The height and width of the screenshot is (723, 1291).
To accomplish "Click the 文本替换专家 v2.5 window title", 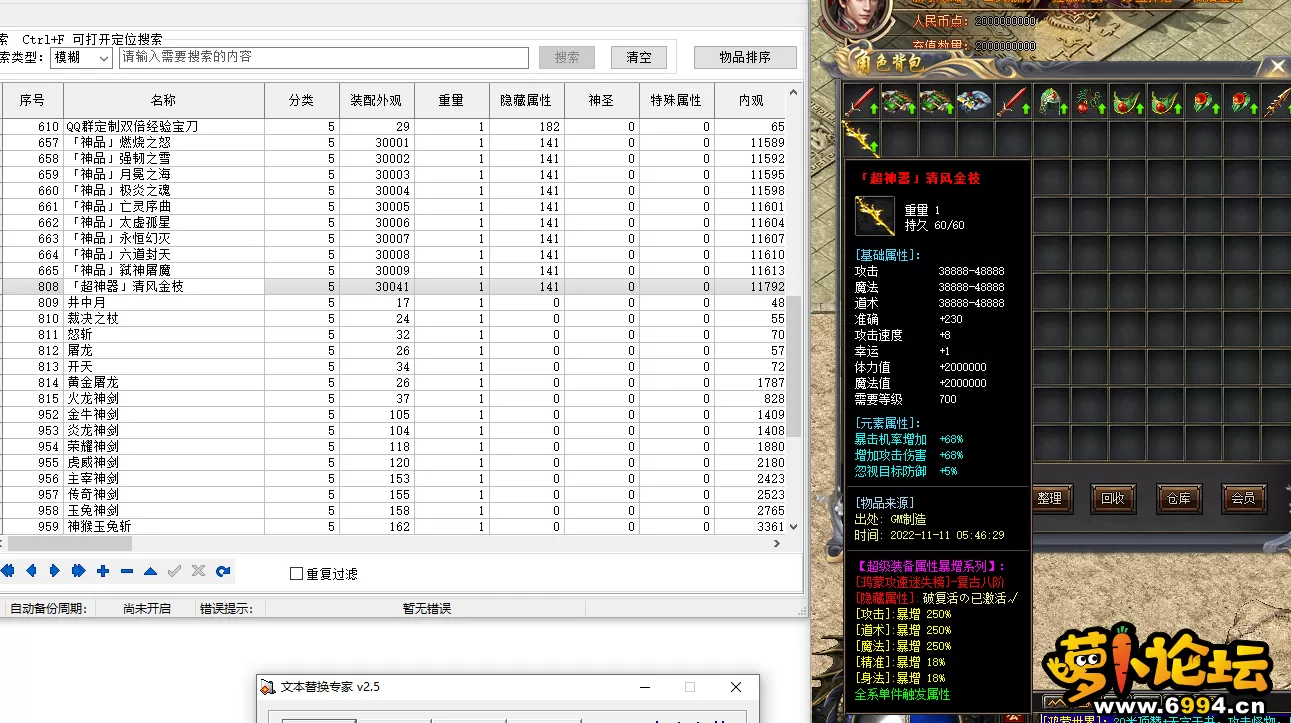I will pos(330,687).
